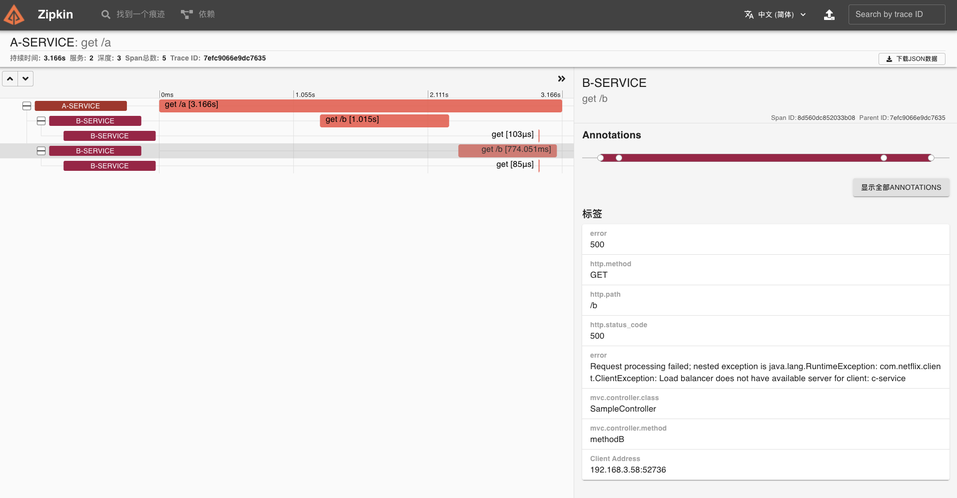Click the http.method GET tag value
The image size is (957, 498).
click(599, 275)
